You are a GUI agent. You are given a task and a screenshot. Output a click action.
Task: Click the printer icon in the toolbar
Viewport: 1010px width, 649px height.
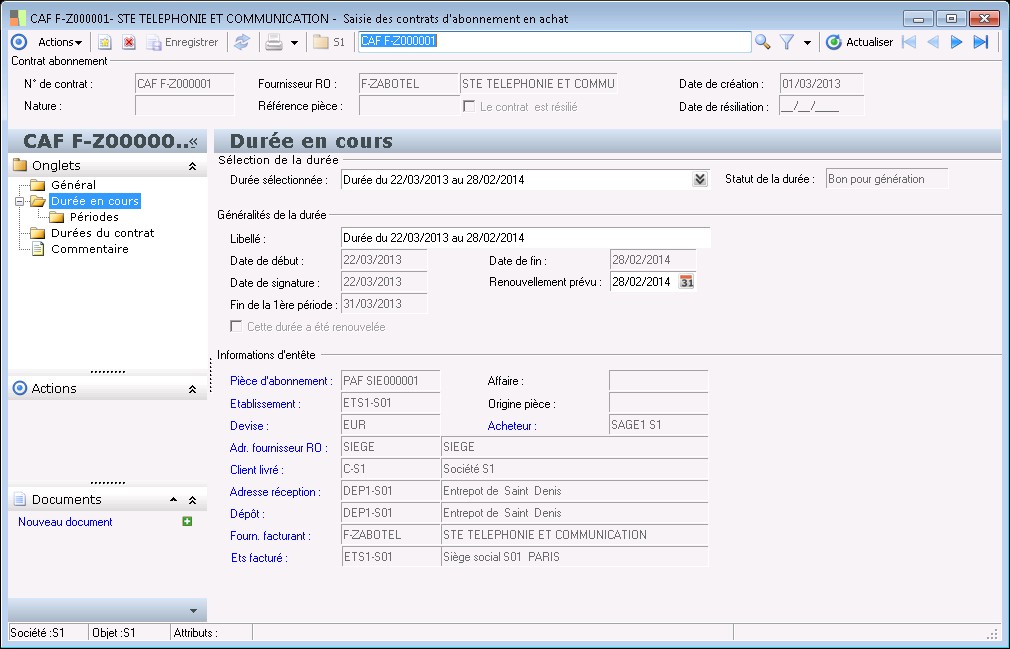(273, 42)
